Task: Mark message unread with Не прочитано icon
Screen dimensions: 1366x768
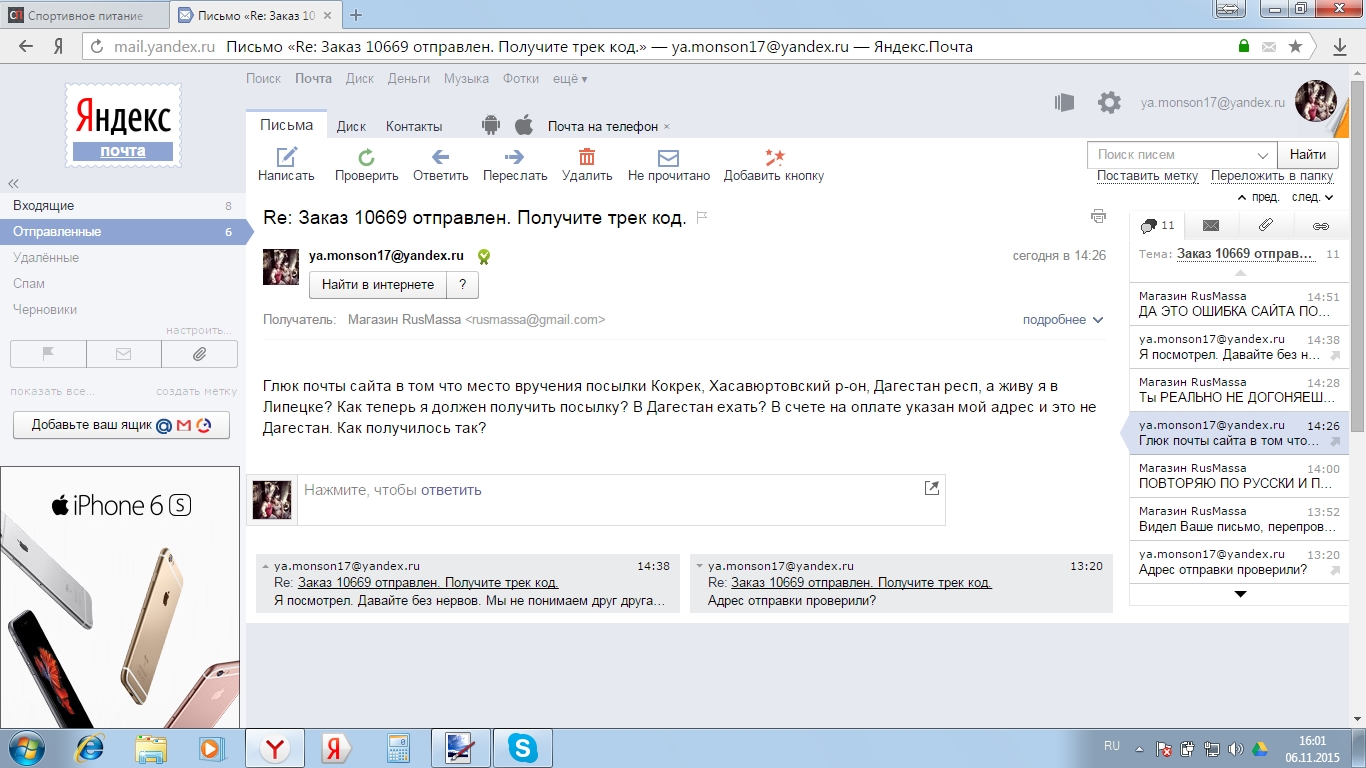Action: 668,158
